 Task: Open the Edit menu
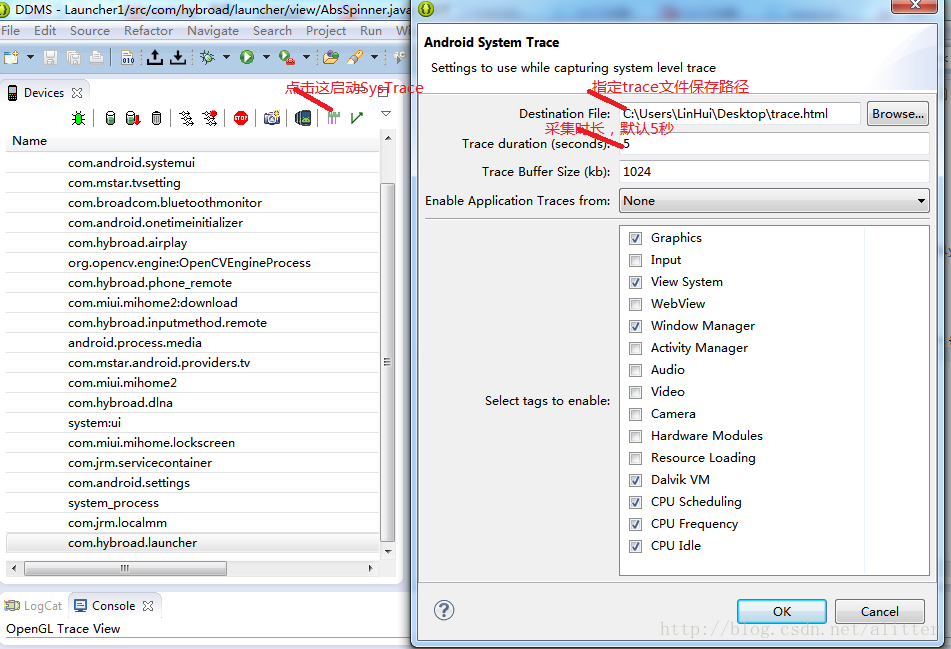[x=45, y=30]
